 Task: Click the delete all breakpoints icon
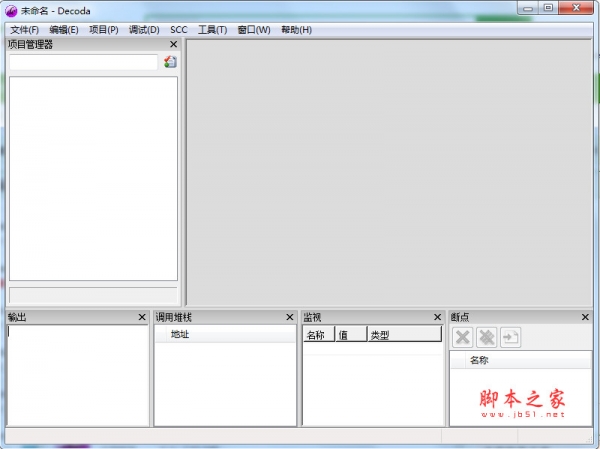pyautogui.click(x=486, y=337)
